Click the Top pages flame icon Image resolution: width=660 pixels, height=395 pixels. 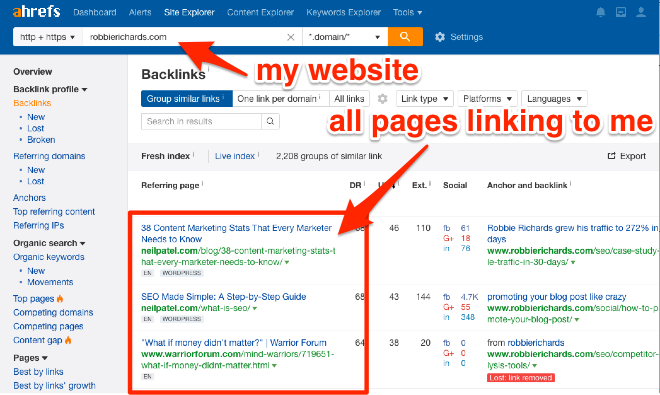pyautogui.click(x=60, y=298)
